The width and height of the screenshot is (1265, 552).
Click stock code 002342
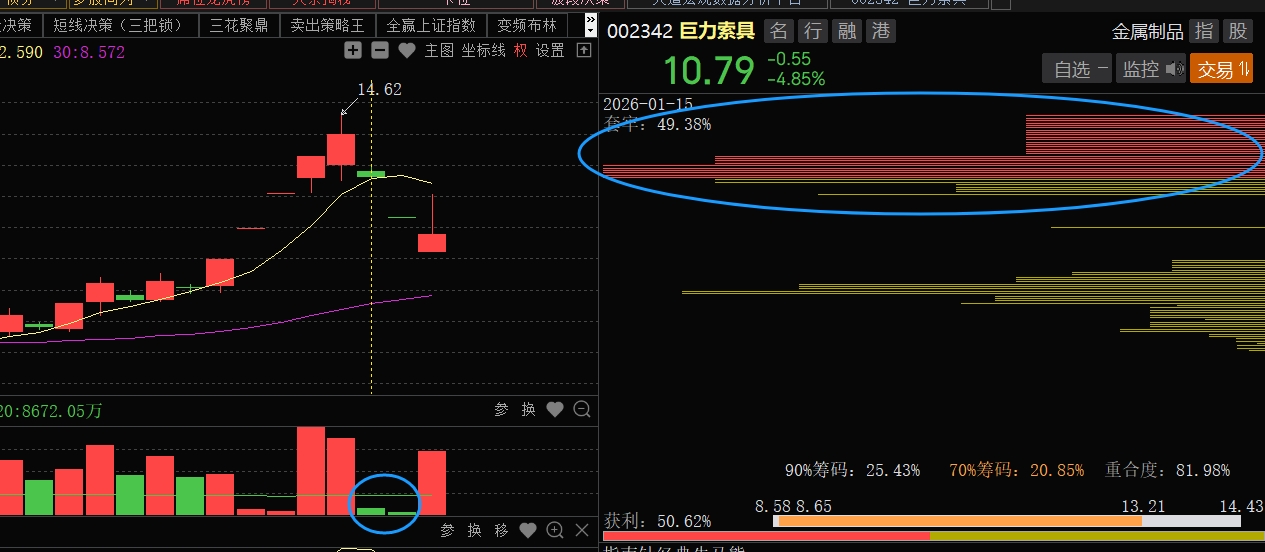639,31
